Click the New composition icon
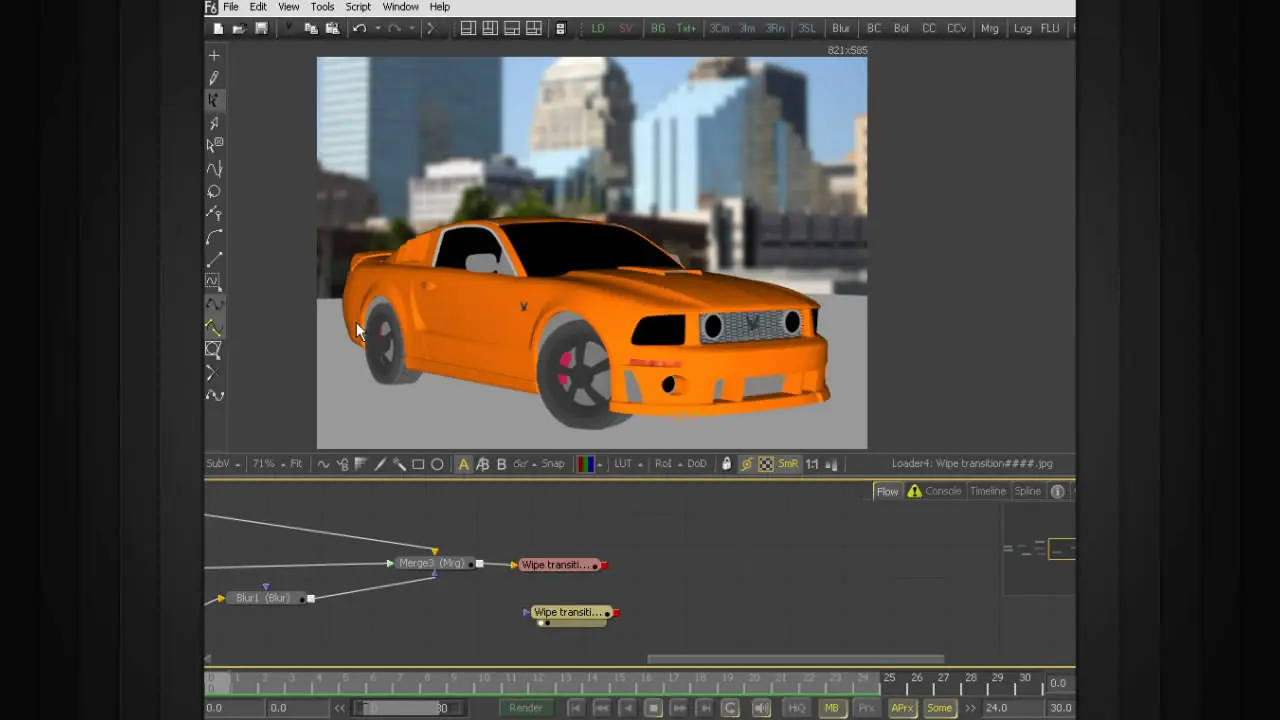 click(218, 29)
